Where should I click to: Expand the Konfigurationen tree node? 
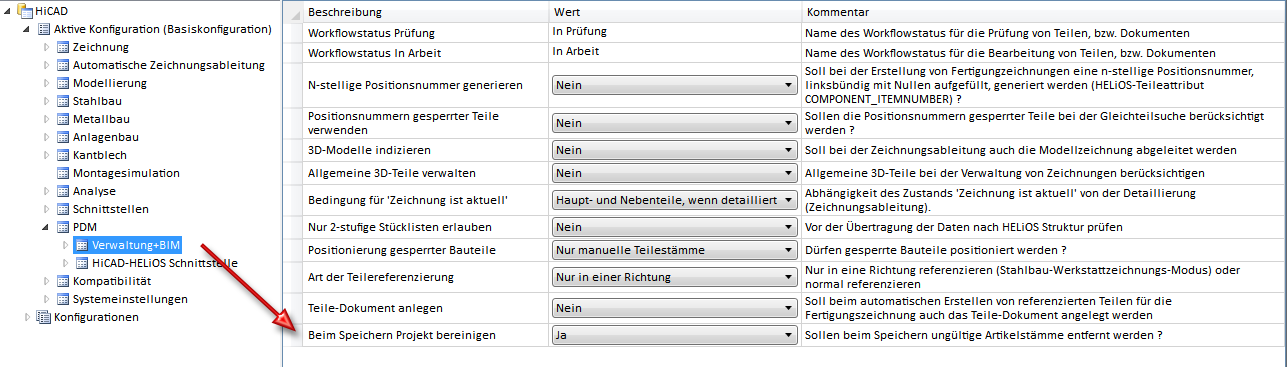27,317
